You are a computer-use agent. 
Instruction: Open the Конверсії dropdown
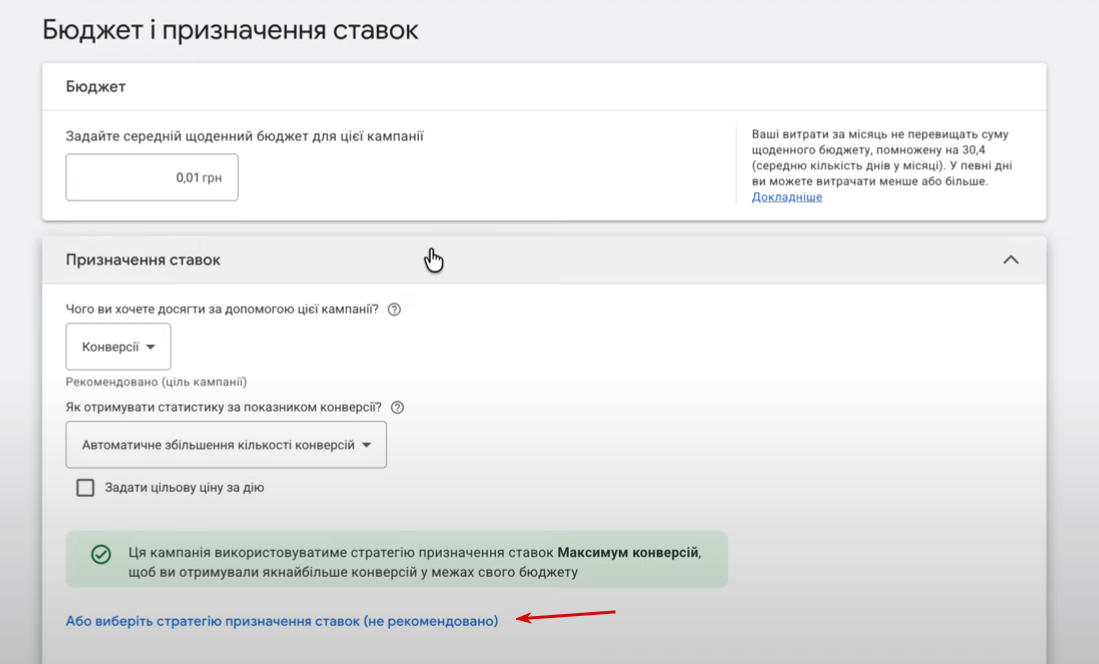118,346
